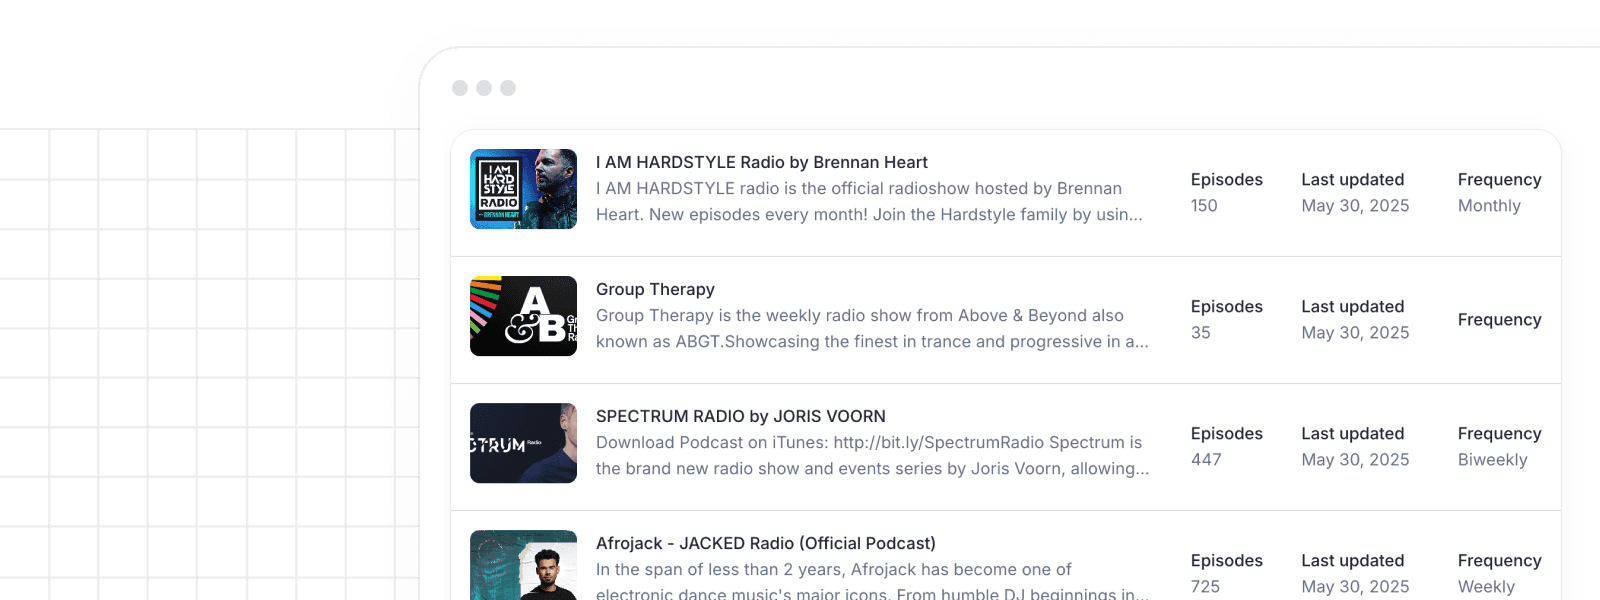The image size is (1600, 600).
Task: Select the SPECTRUM RADIO cover image
Action: coord(523,443)
